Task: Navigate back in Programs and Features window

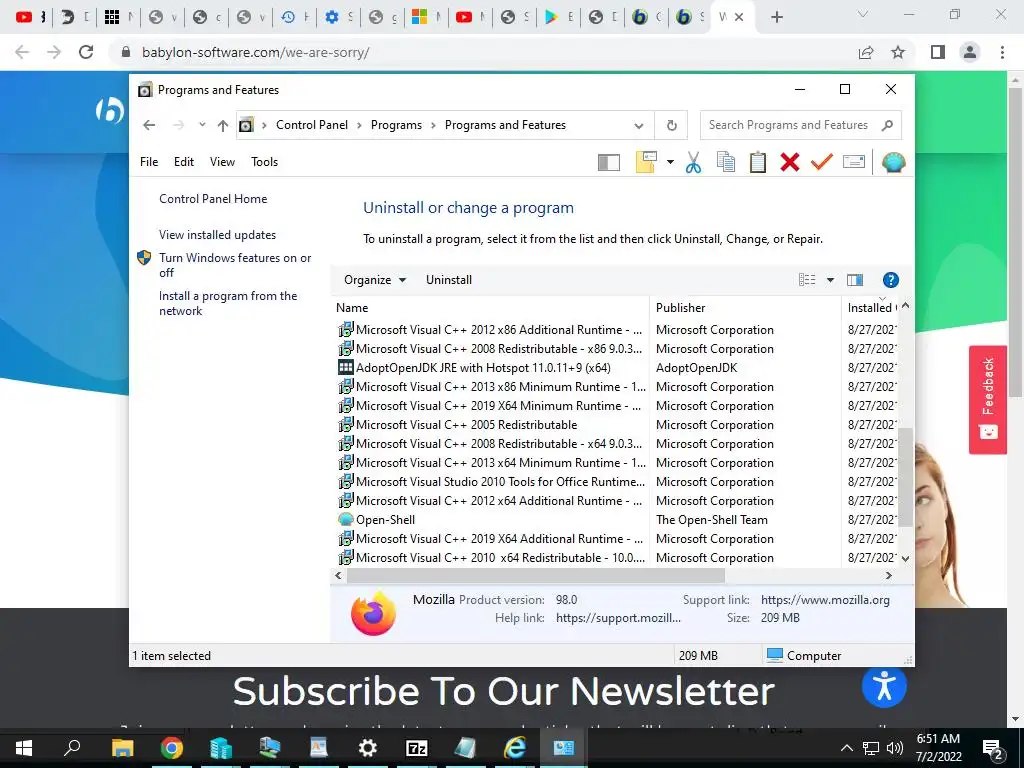Action: (149, 125)
